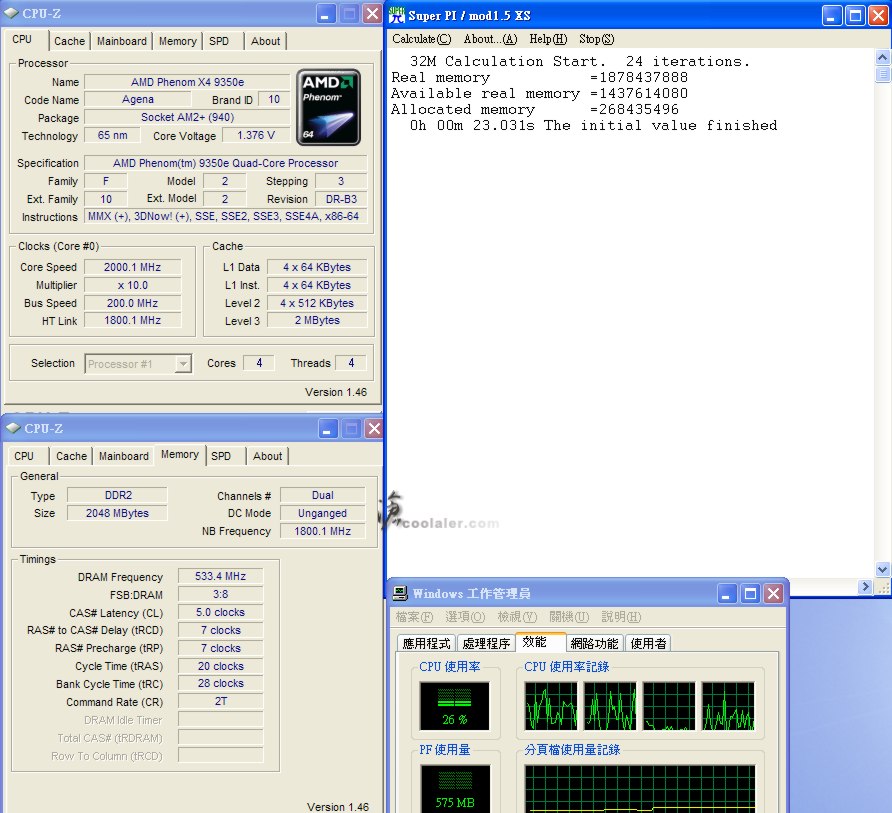This screenshot has width=892, height=813.
Task: Switch to 網路功能 tab in Task Manager
Action: 594,643
